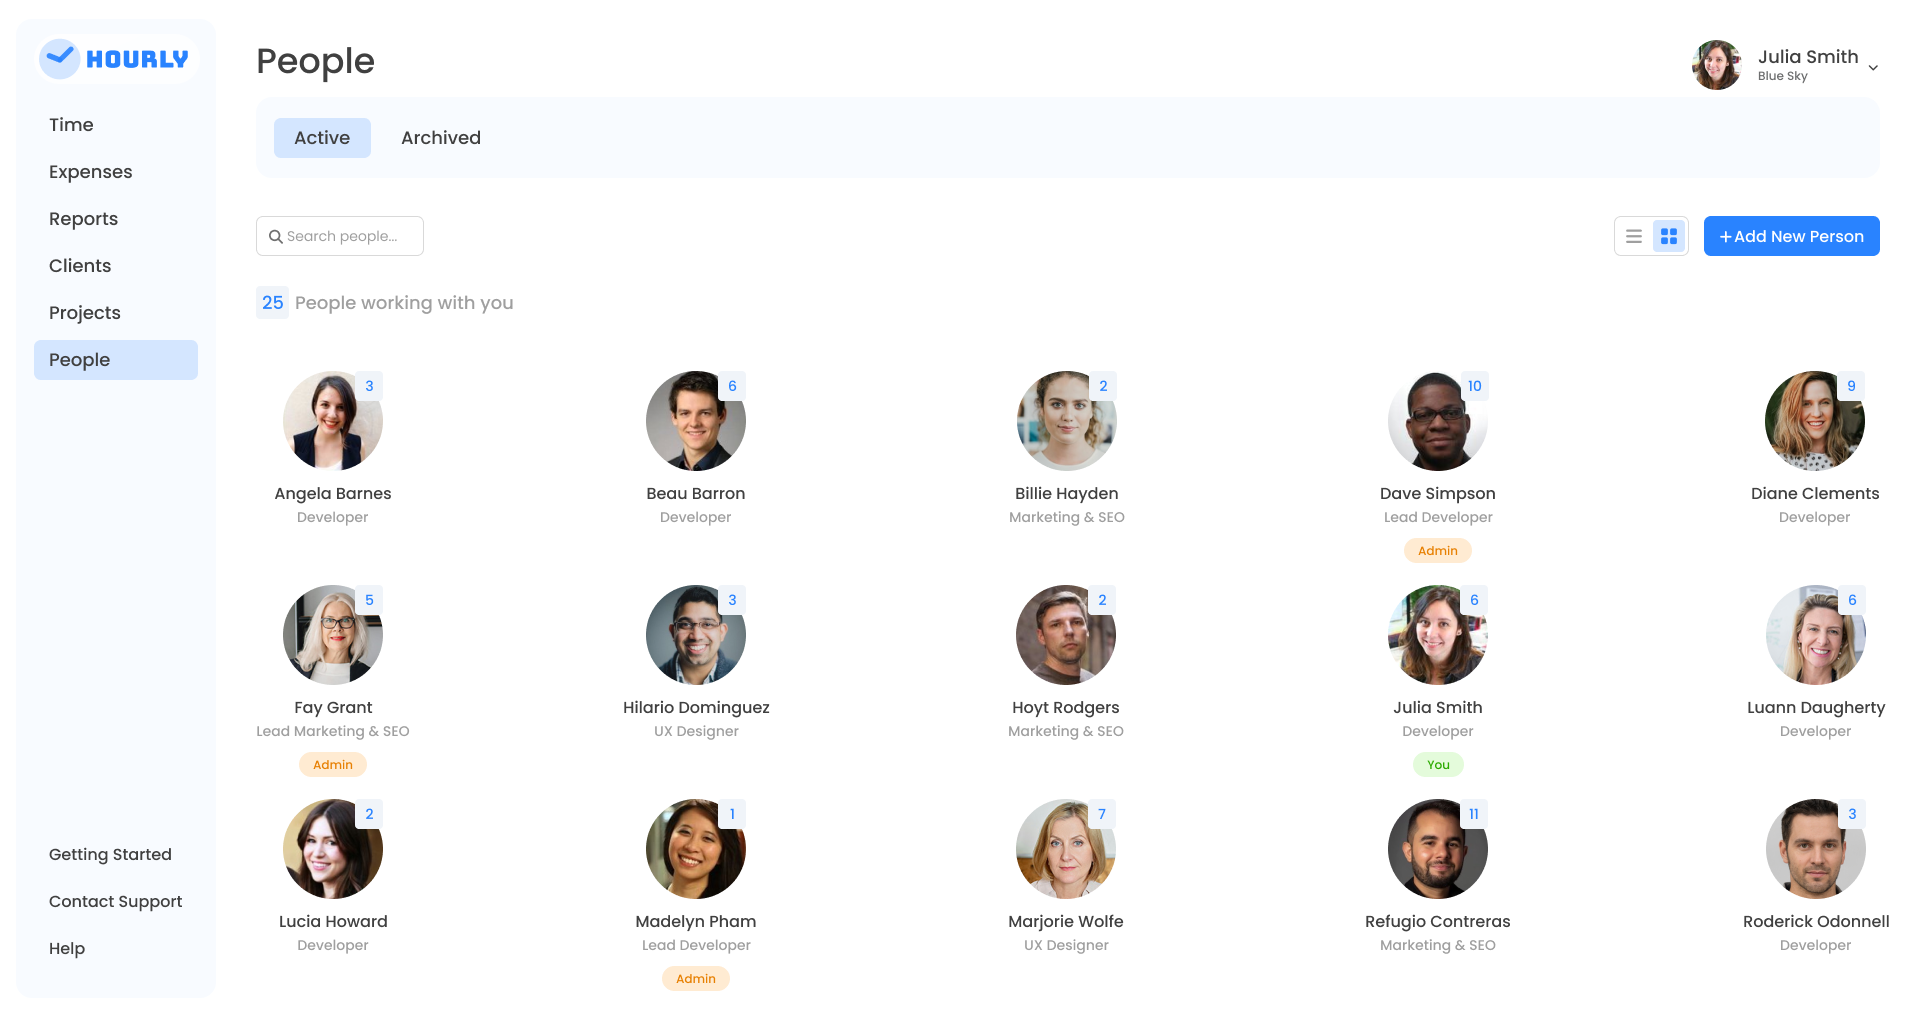Open the Reports page in sidebar
Viewport: 1920px width, 1017px height.
tap(83, 219)
